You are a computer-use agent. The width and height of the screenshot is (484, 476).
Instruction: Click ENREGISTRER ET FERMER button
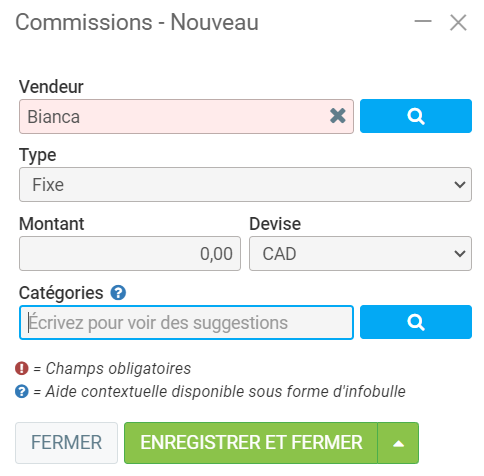pyautogui.click(x=251, y=443)
